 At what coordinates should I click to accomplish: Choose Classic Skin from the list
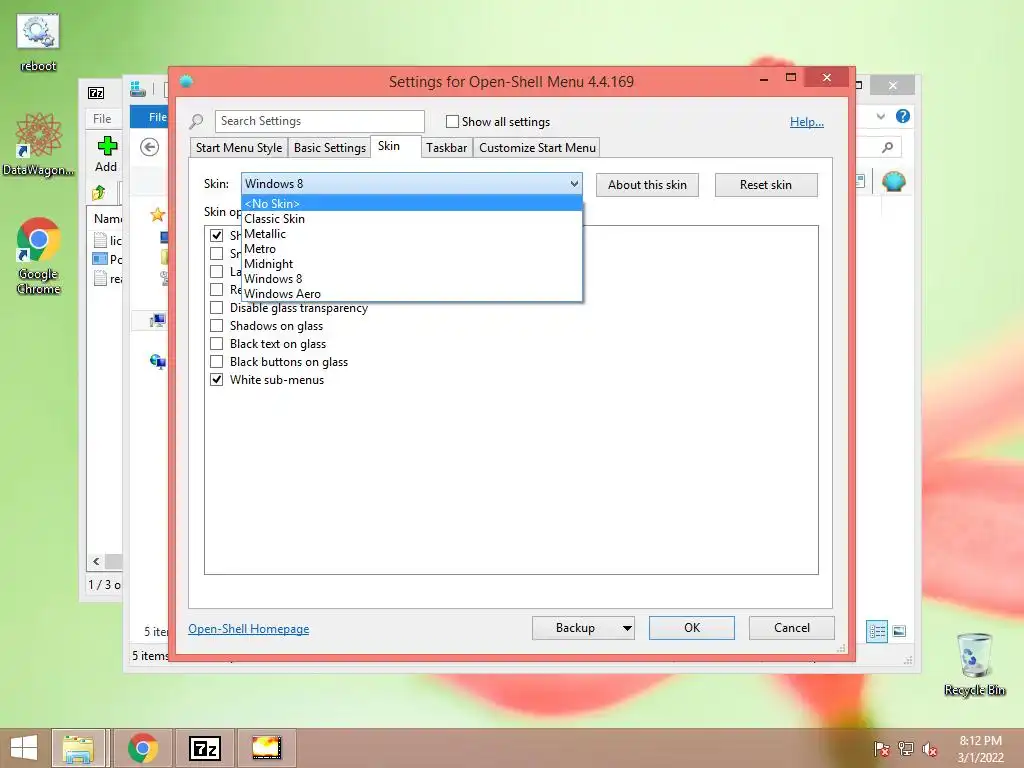coord(411,219)
